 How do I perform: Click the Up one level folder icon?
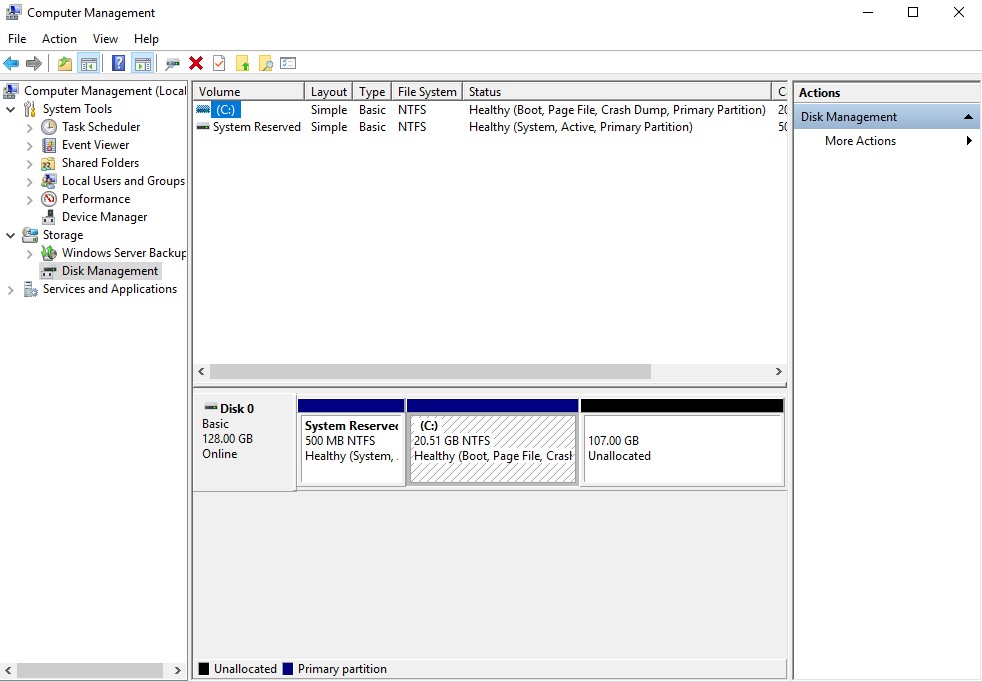point(65,64)
